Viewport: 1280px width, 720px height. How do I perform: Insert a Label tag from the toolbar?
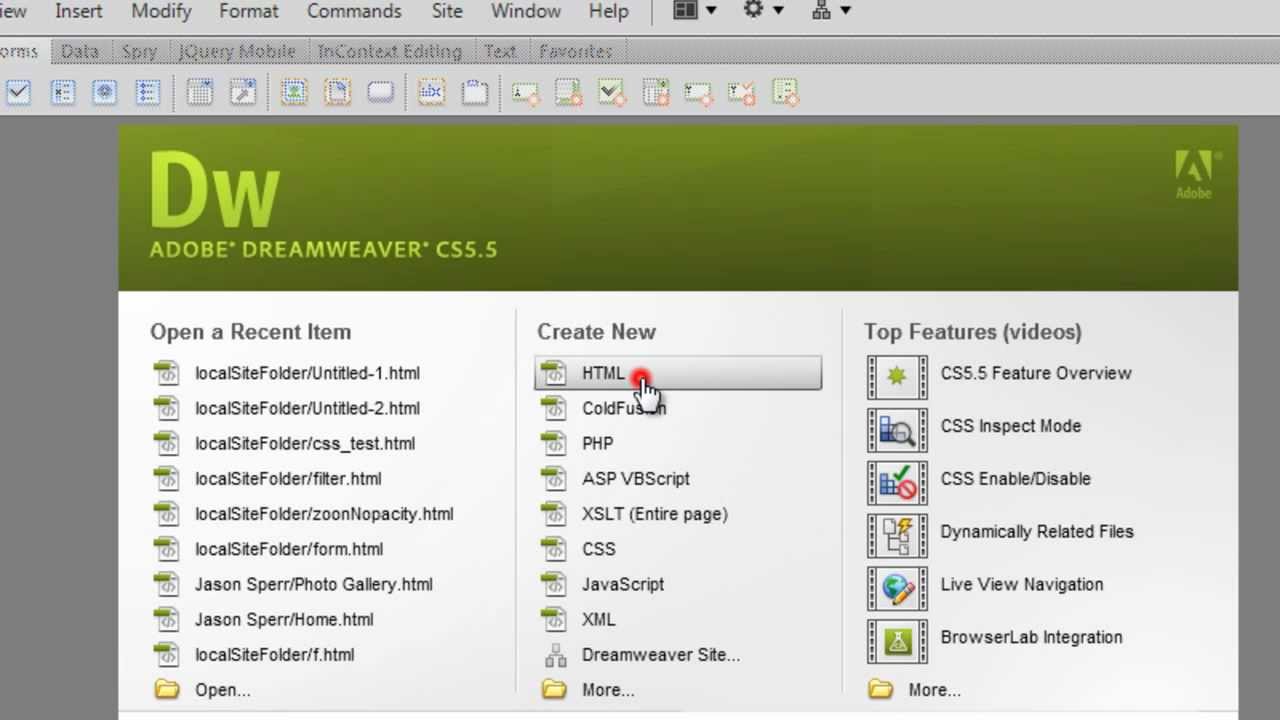[431, 93]
